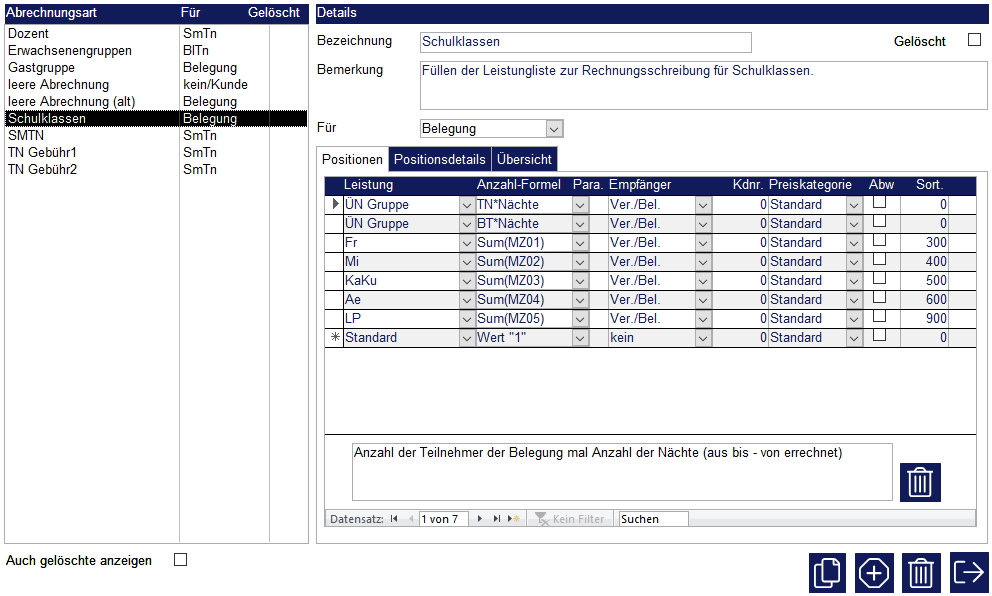Image resolution: width=992 pixels, height=596 pixels.
Task: Select 'Gastgruppe' in Abrechnungsart list
Action: (x=41, y=68)
